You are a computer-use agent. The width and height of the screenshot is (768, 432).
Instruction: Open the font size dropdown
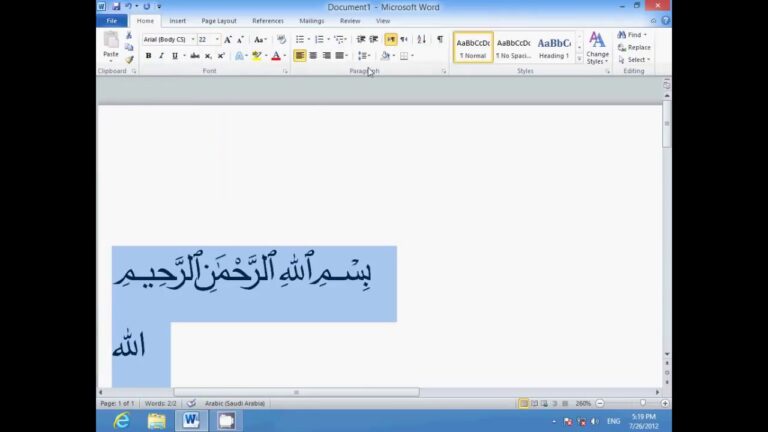[x=217, y=39]
